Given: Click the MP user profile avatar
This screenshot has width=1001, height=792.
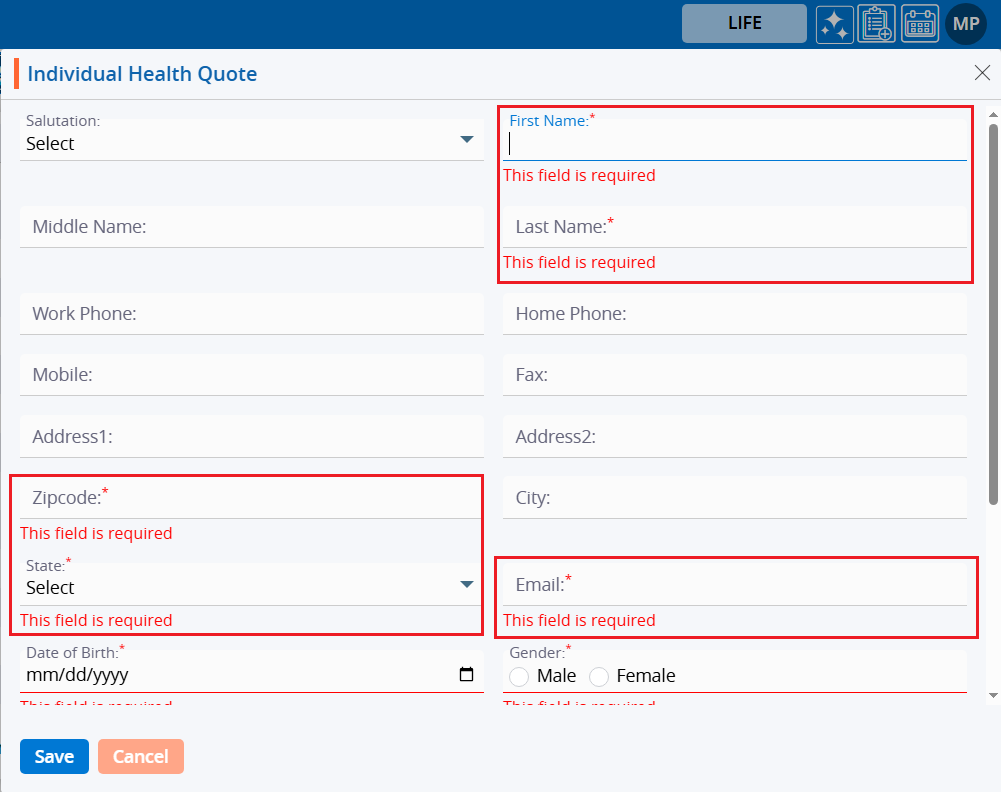Looking at the screenshot, I should pos(965,24).
